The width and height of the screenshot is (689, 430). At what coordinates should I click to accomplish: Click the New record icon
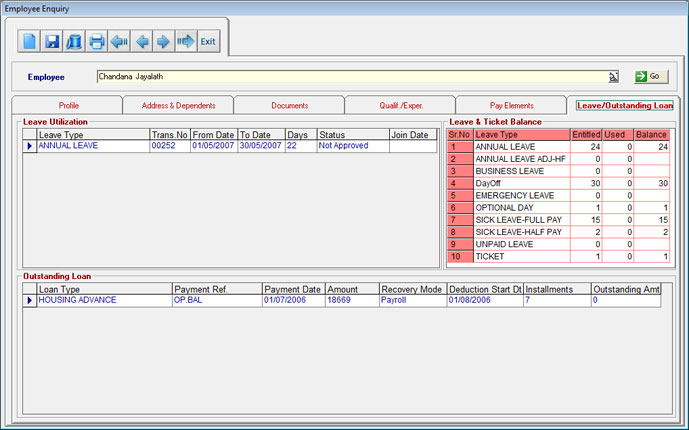[30, 41]
